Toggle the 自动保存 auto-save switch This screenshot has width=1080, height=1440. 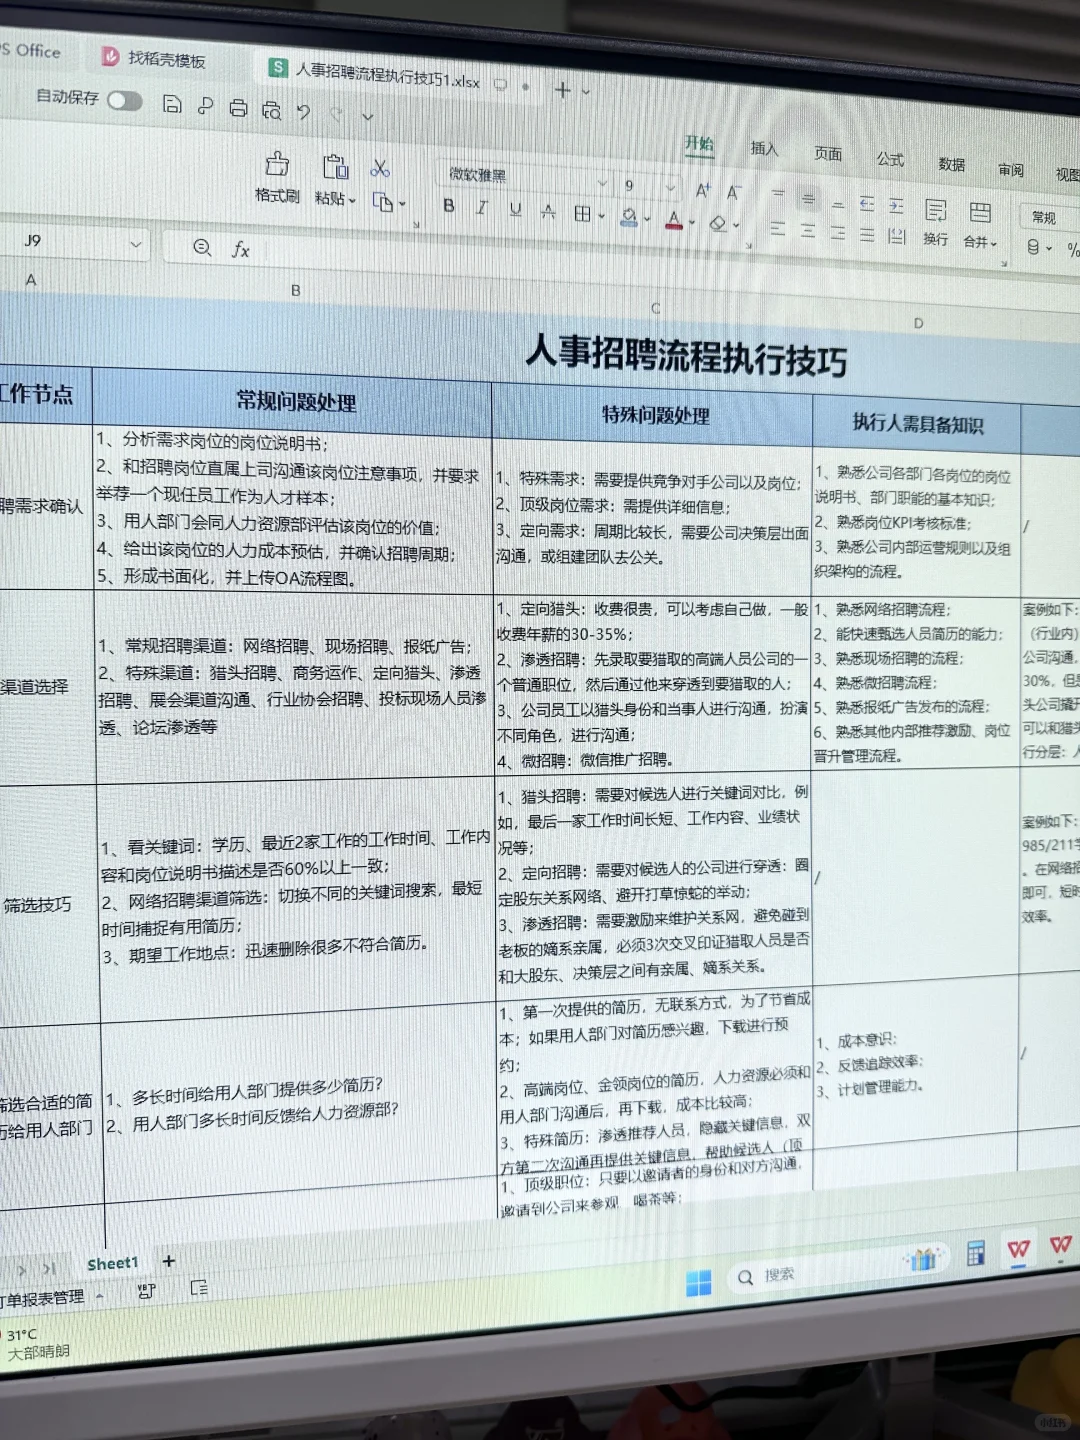click(124, 101)
